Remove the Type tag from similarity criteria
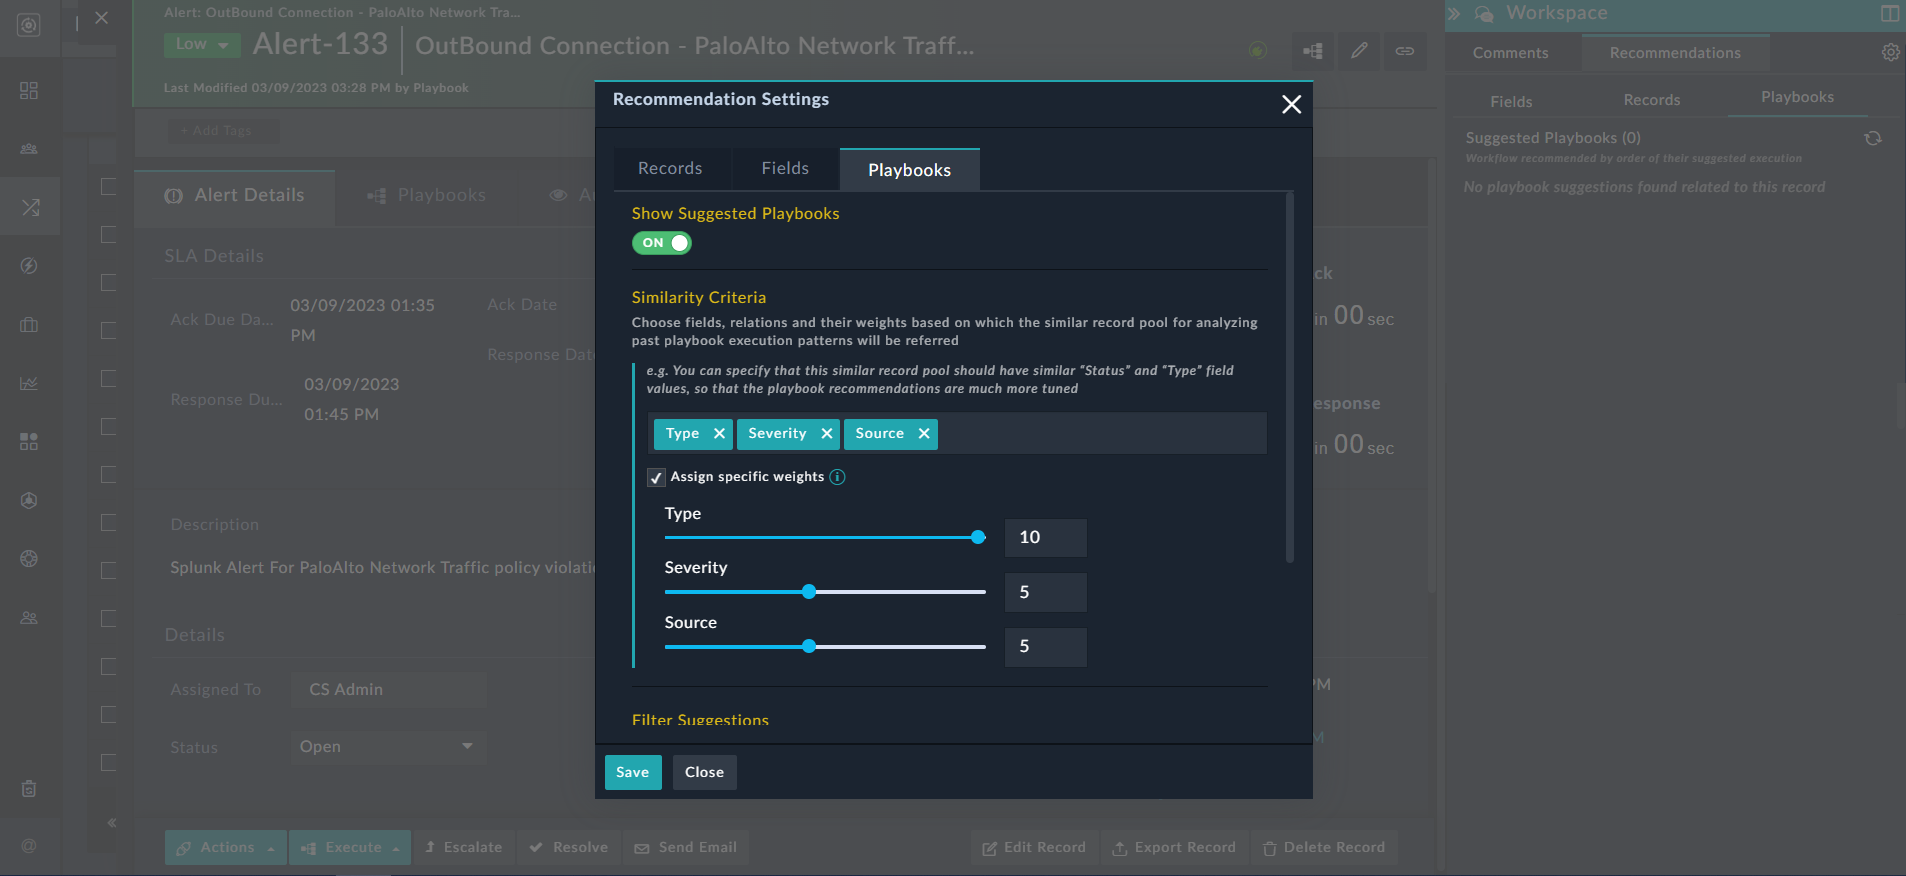Image resolution: width=1906 pixels, height=876 pixels. point(719,433)
